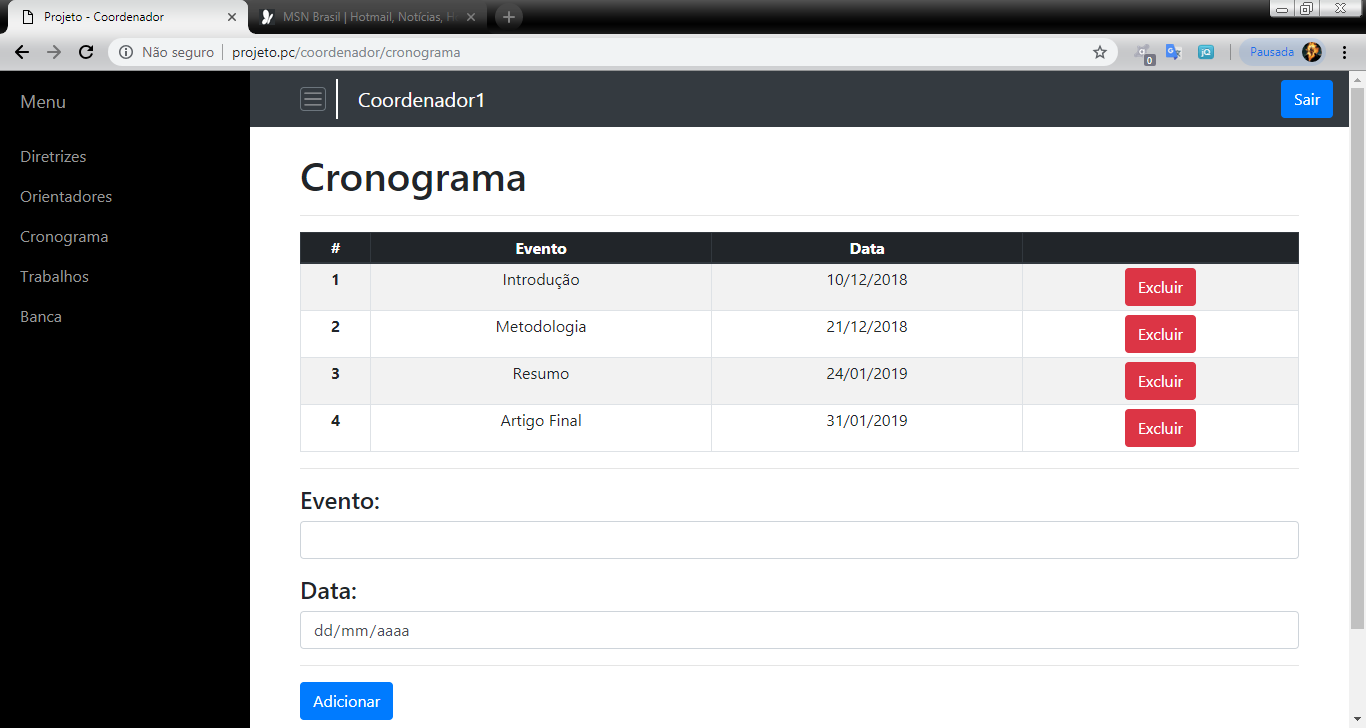Open a new browser tab
The height and width of the screenshot is (728, 1366).
tap(509, 17)
